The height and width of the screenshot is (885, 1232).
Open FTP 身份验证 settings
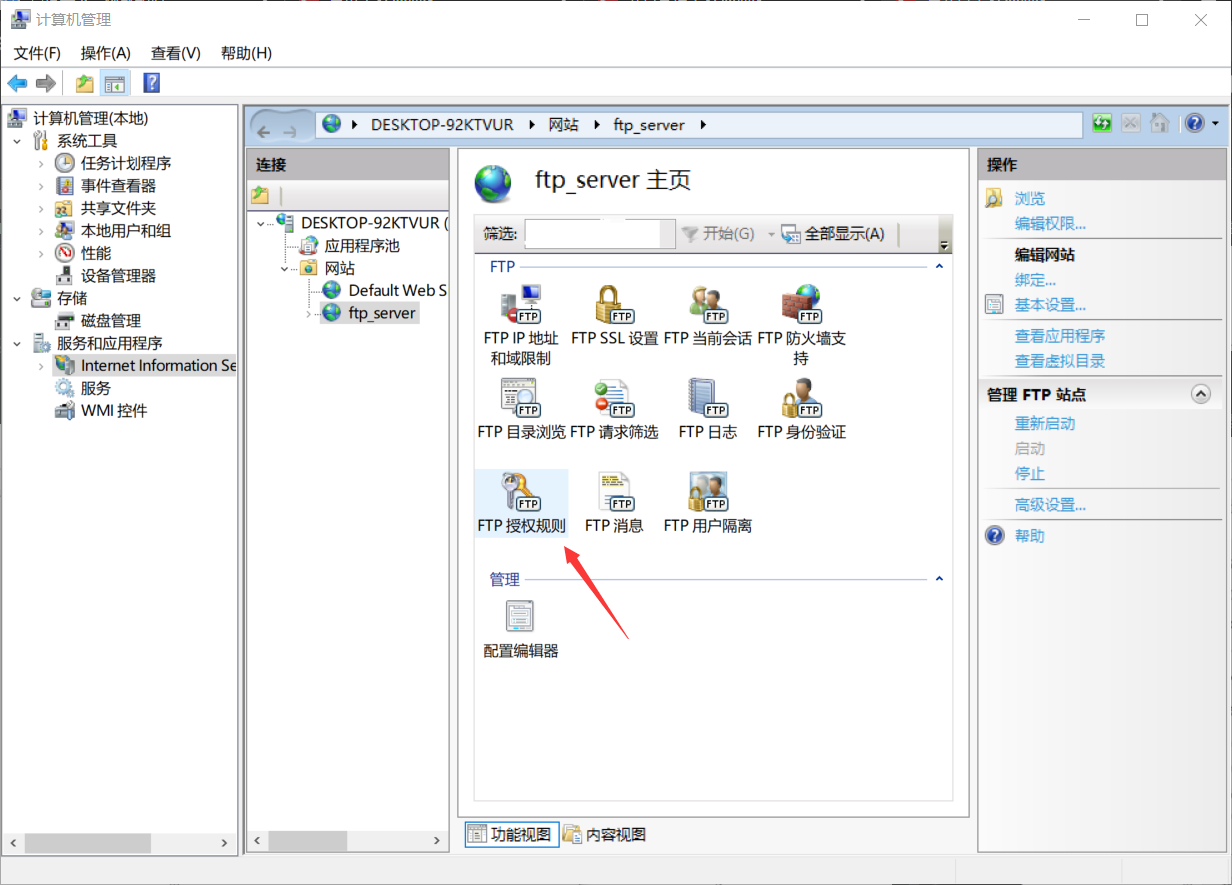pyautogui.click(x=800, y=414)
